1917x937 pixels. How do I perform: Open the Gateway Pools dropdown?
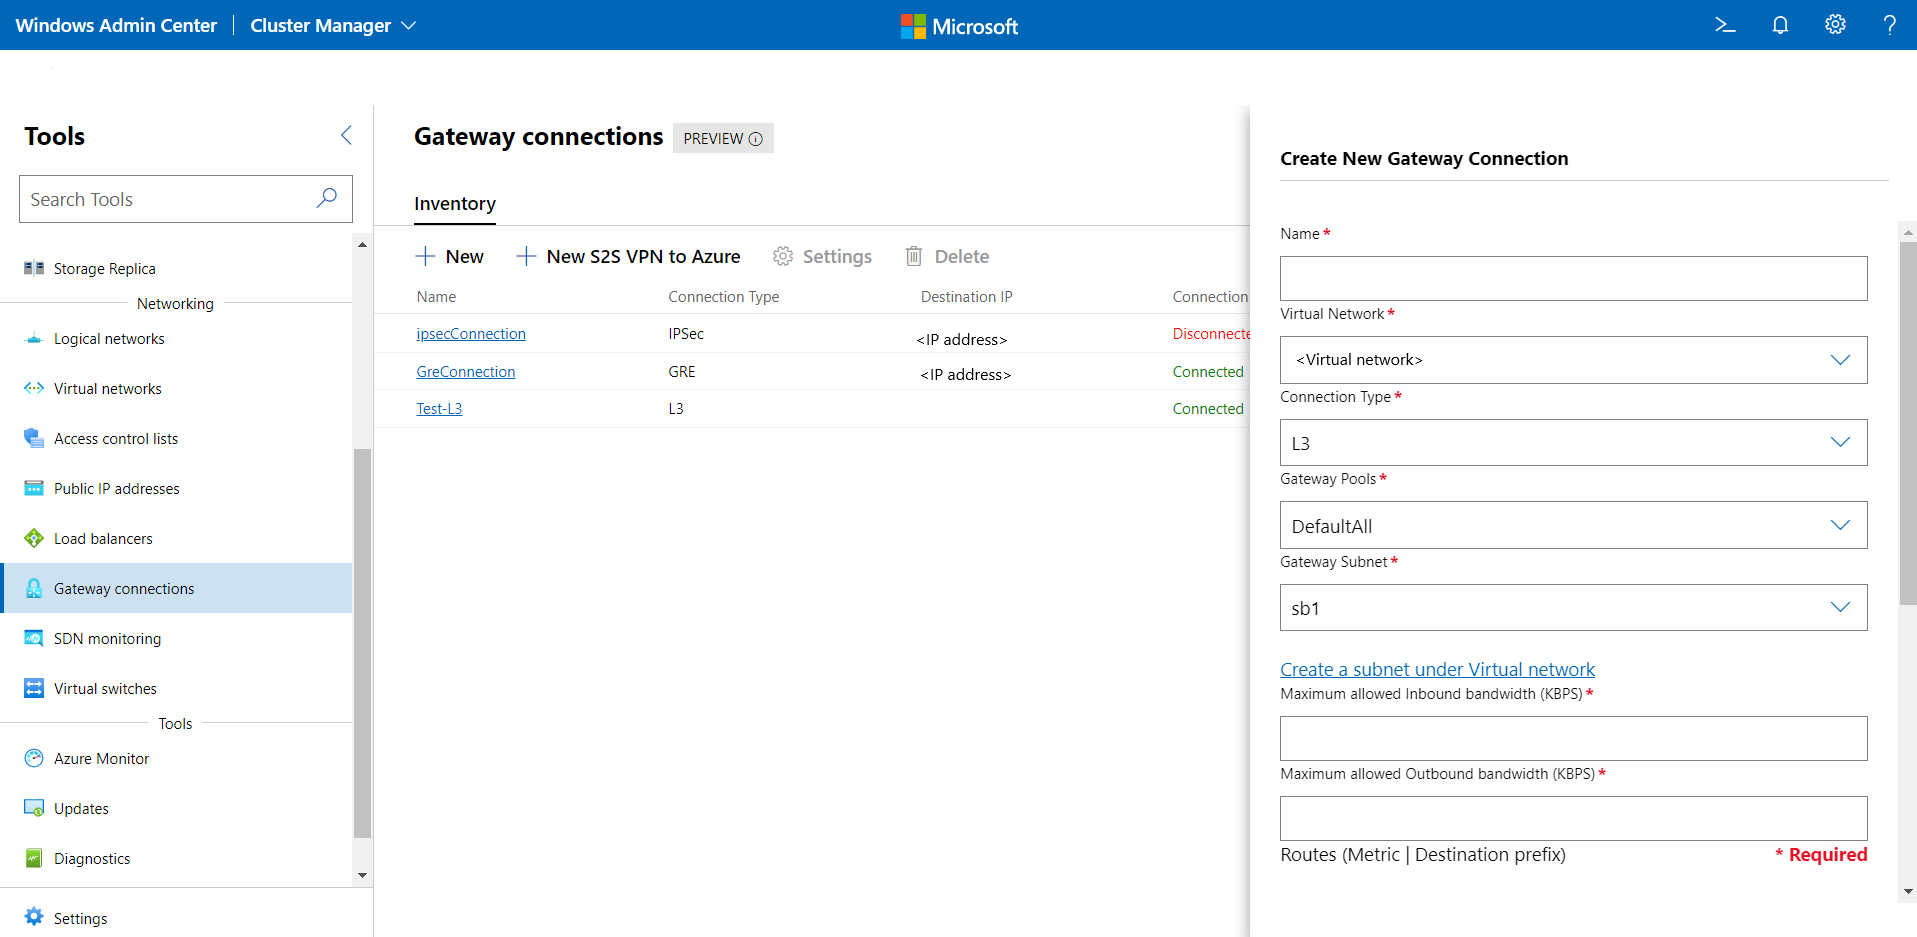1573,526
